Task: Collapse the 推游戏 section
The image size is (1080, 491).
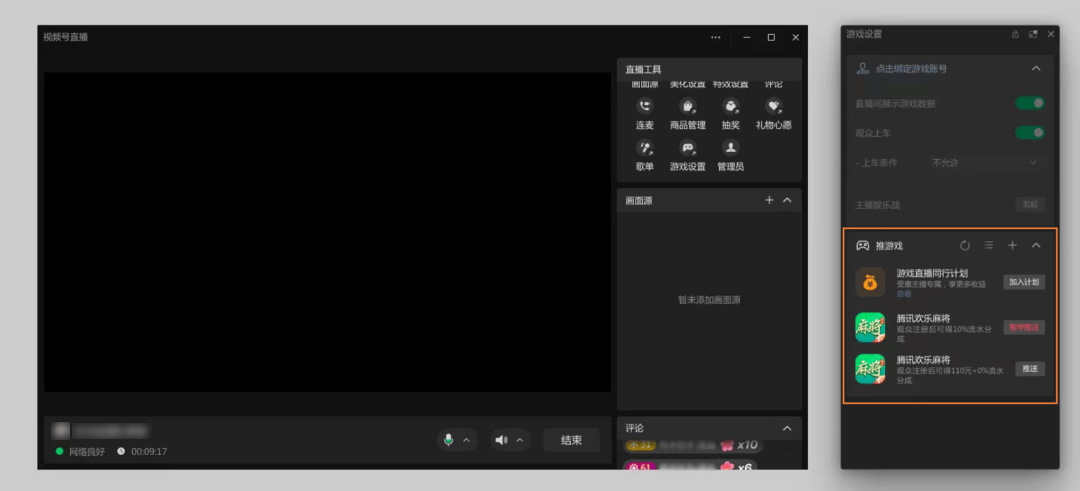Action: tap(1036, 246)
